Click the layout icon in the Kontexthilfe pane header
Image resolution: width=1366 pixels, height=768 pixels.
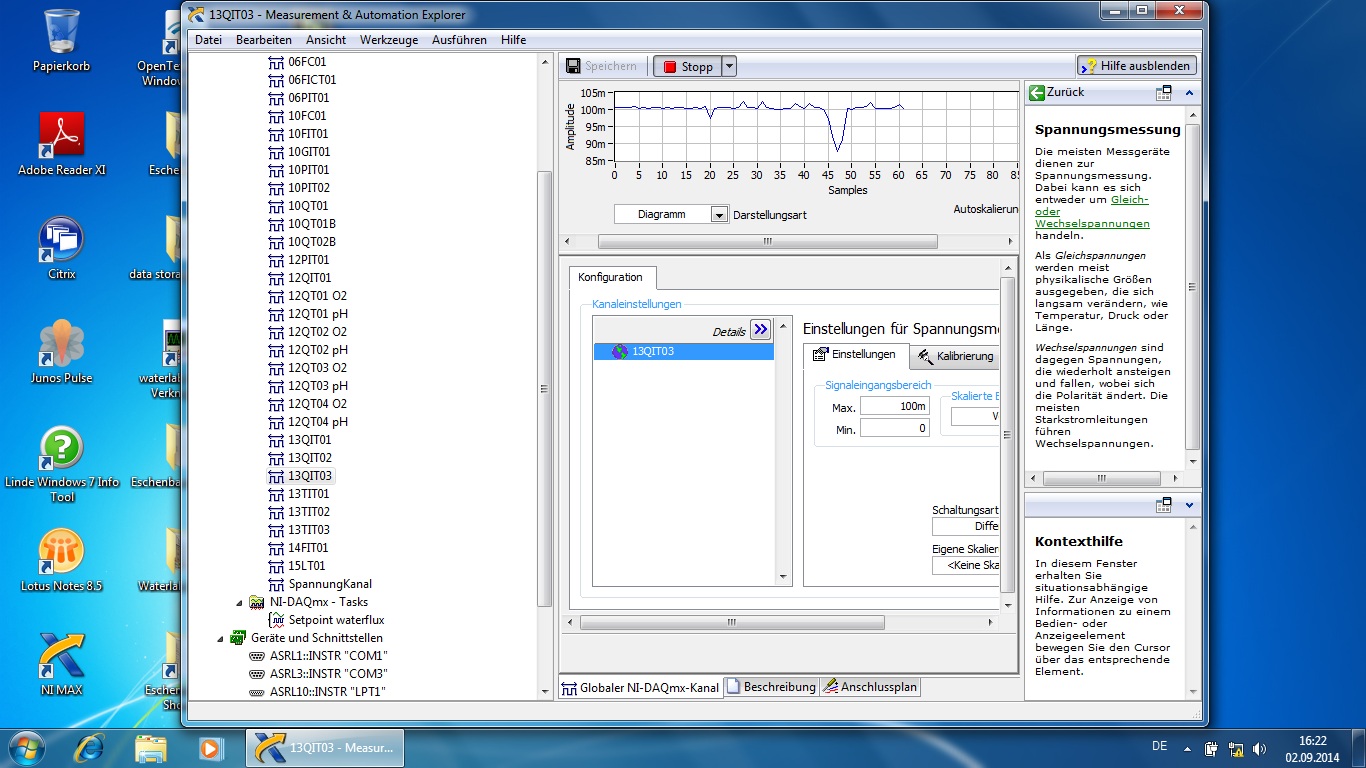point(1163,506)
